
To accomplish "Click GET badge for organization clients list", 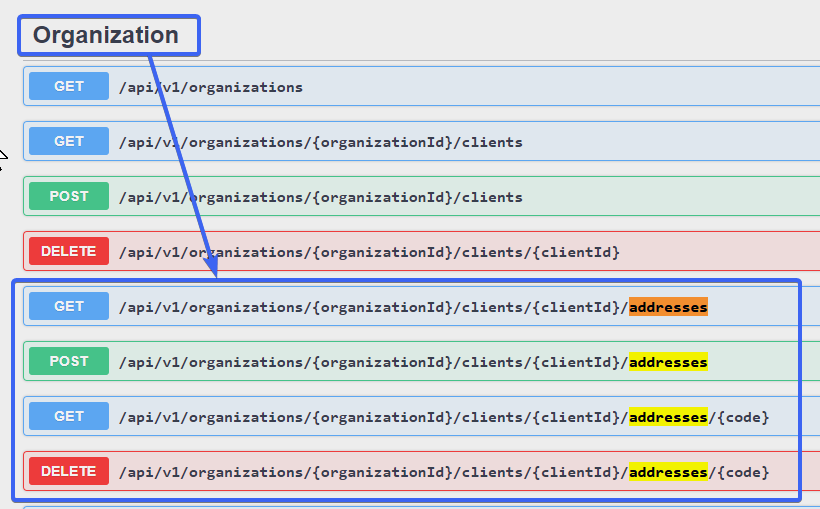I will tap(69, 141).
